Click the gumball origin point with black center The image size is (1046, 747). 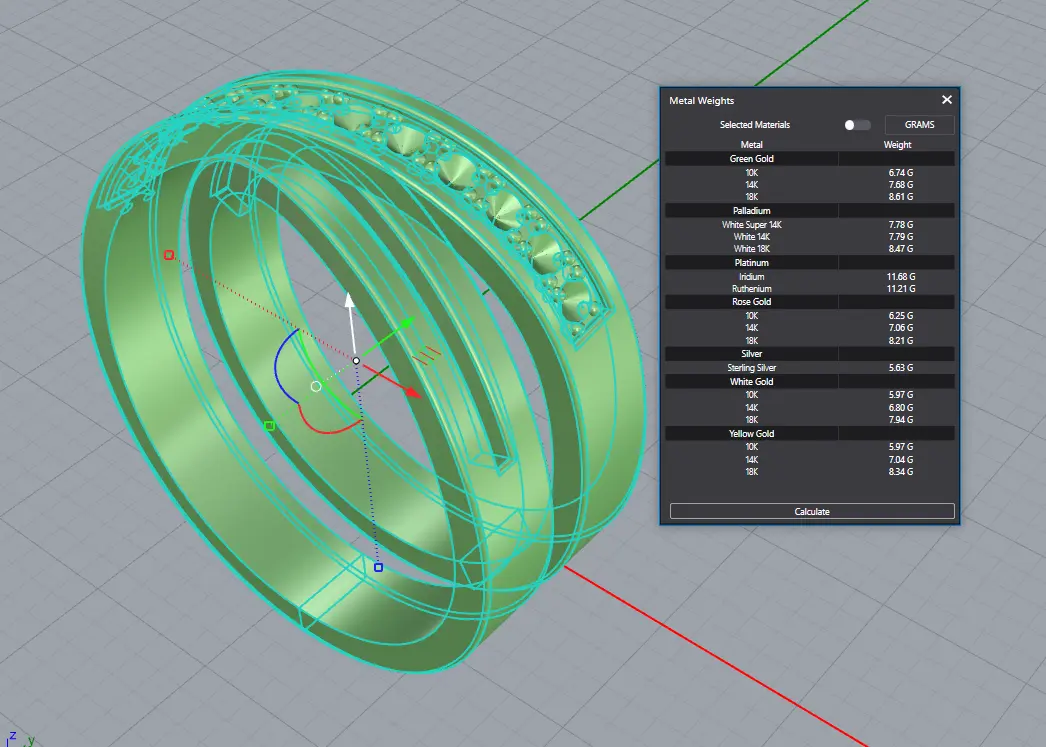[356, 360]
